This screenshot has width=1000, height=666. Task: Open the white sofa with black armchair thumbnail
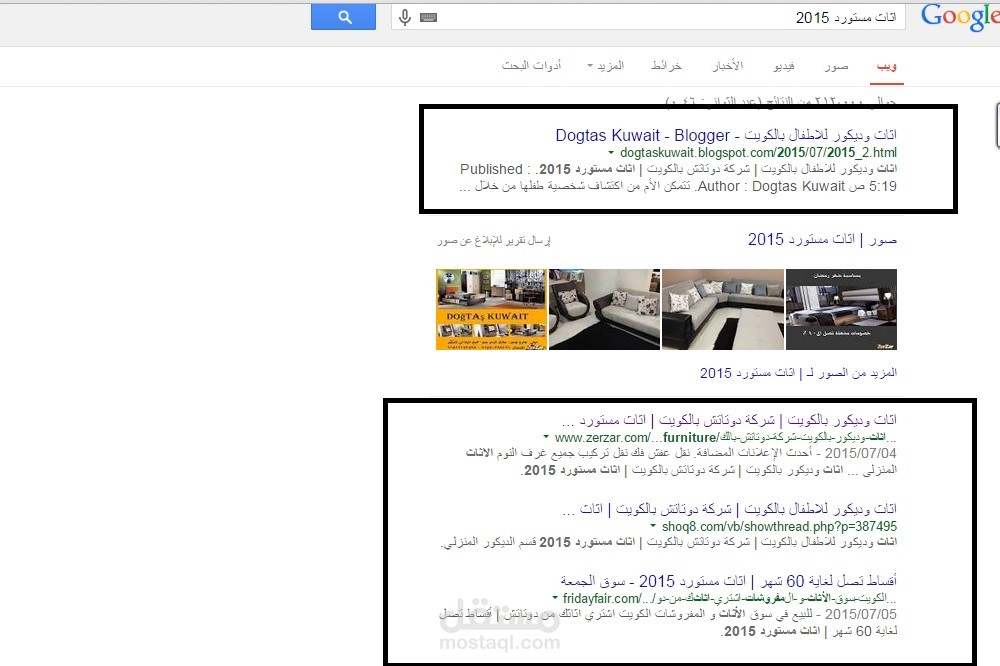(605, 309)
